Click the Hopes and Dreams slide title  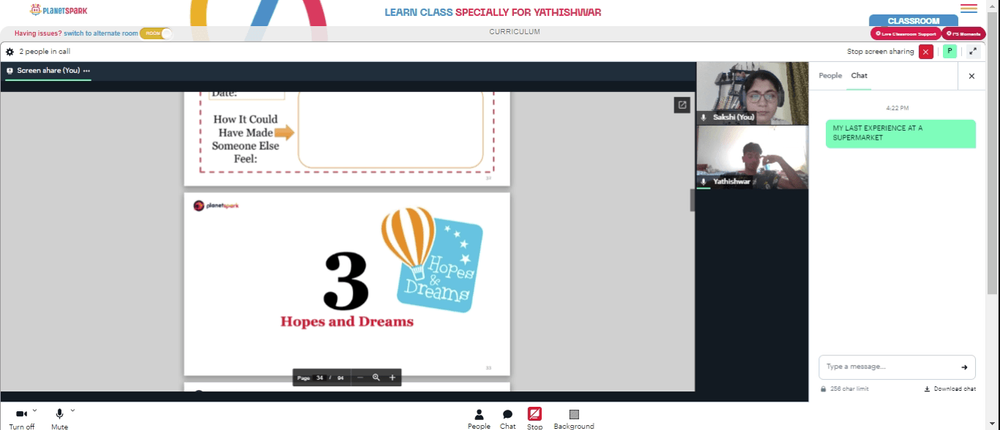[347, 322]
